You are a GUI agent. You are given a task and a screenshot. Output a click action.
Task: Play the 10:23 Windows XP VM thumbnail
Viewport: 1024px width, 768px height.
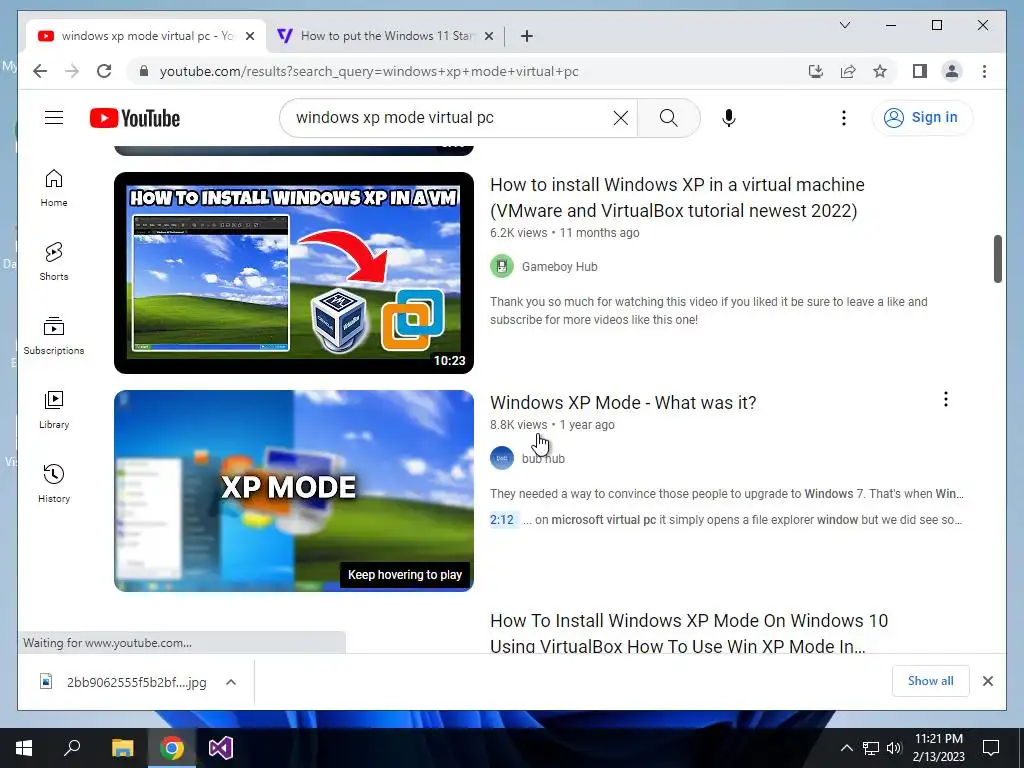click(x=294, y=273)
